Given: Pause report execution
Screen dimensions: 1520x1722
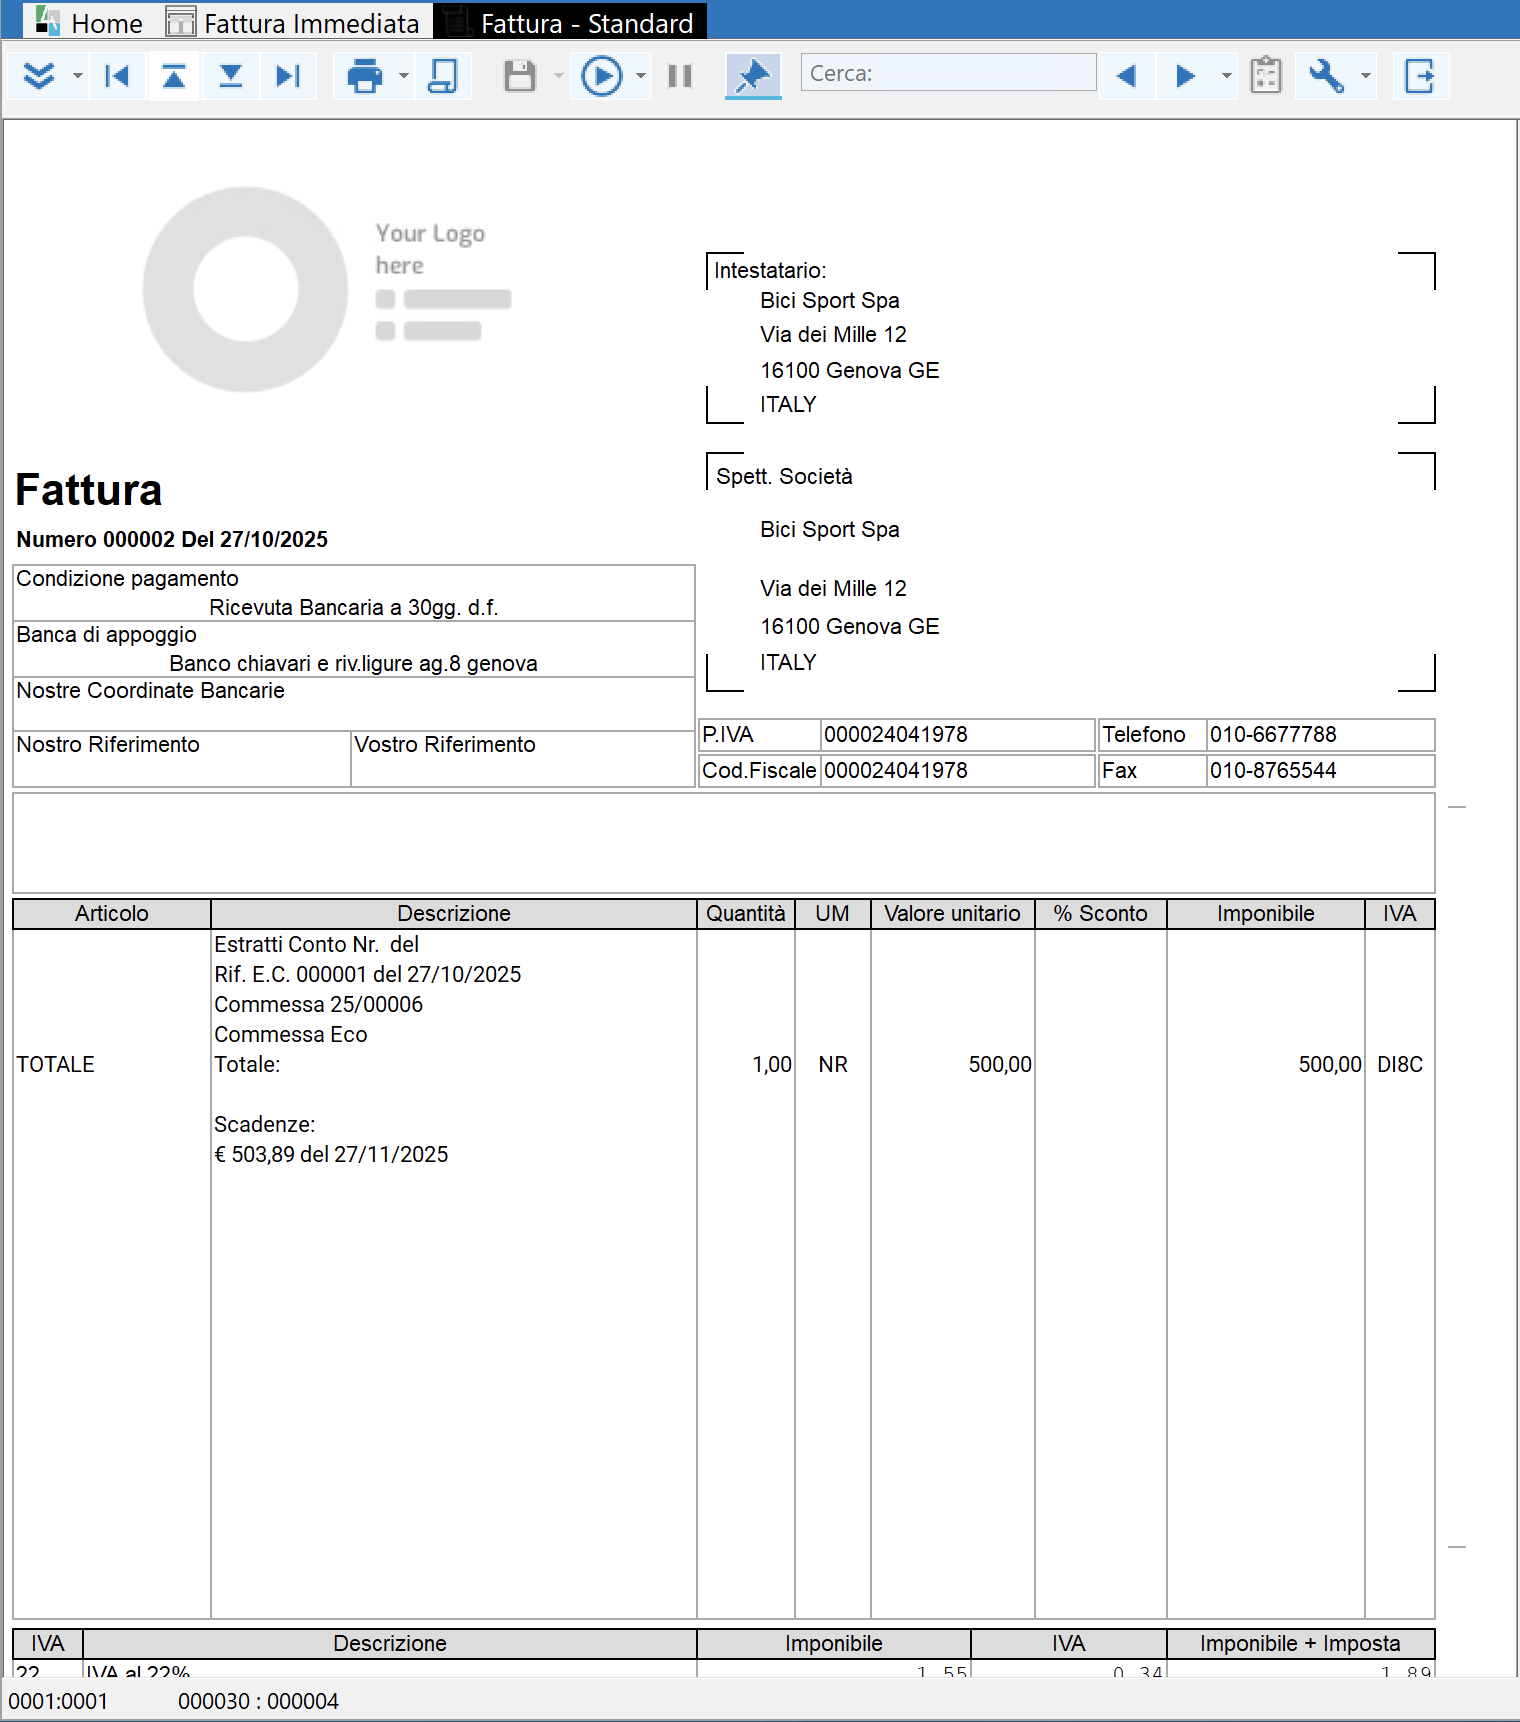Looking at the screenshot, I should tap(680, 76).
